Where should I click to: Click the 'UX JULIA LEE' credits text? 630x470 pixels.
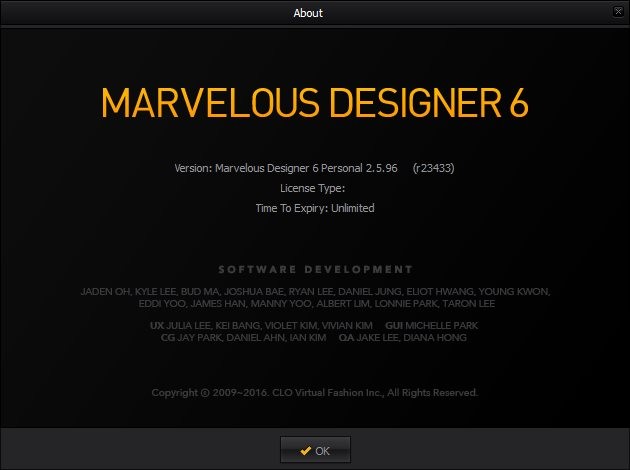(x=261, y=325)
